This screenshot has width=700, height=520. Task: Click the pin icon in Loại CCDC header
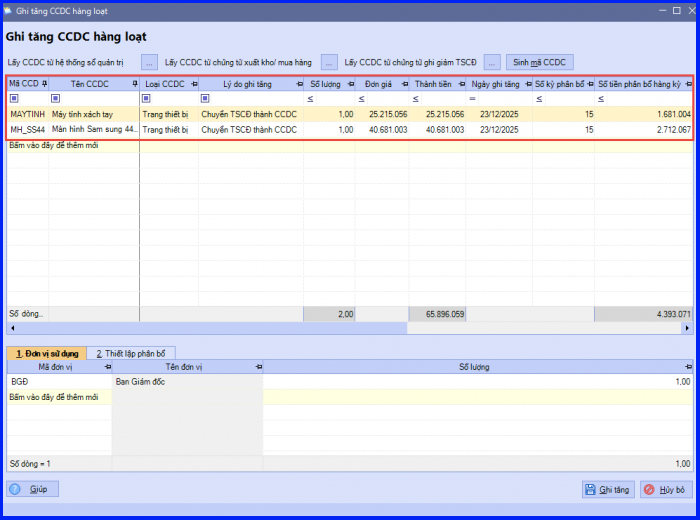[192, 84]
